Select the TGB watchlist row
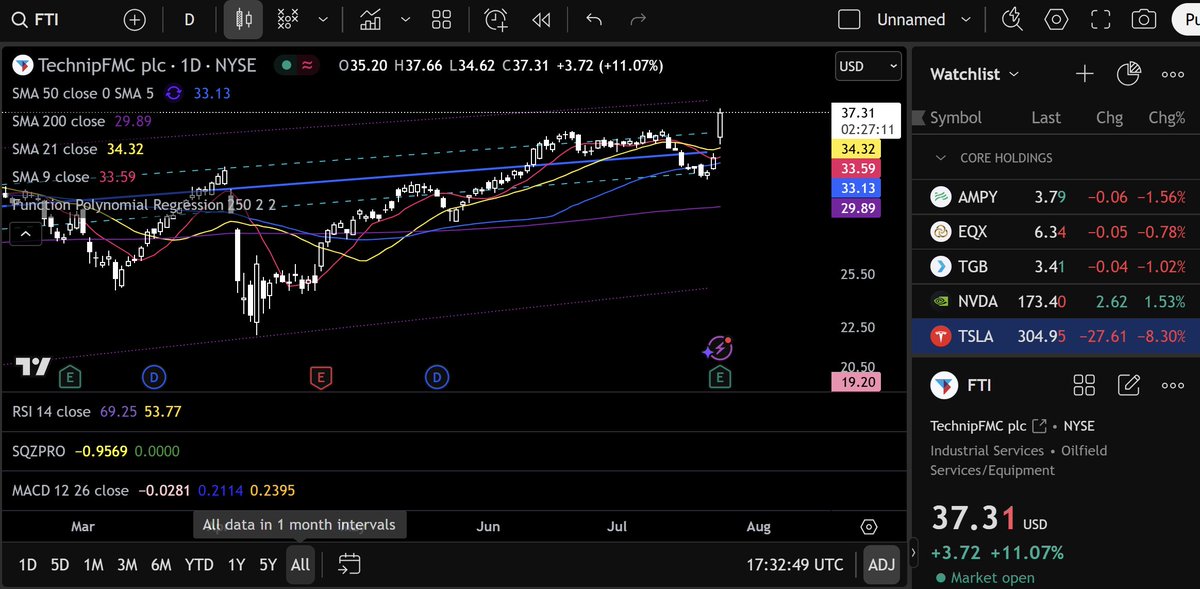This screenshot has height=589, width=1200. tap(1056, 266)
